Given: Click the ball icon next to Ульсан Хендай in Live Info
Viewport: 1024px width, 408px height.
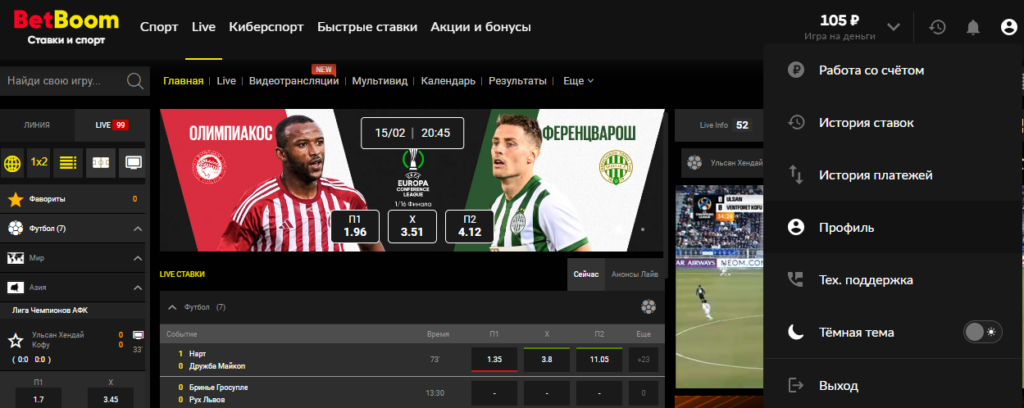Looking at the screenshot, I should click(x=694, y=162).
